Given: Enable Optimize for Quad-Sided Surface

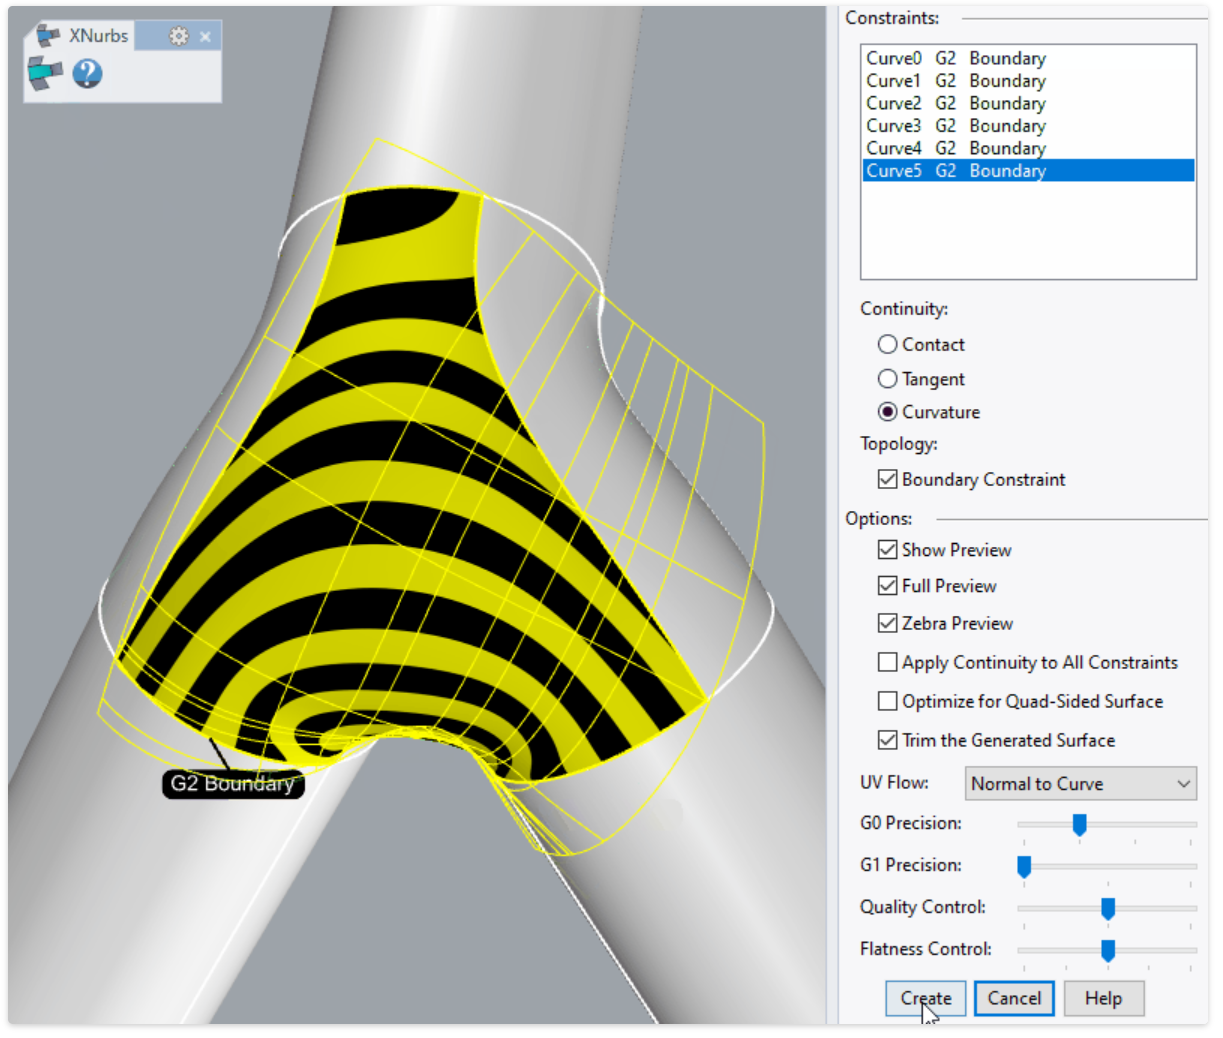Looking at the screenshot, I should 887,701.
